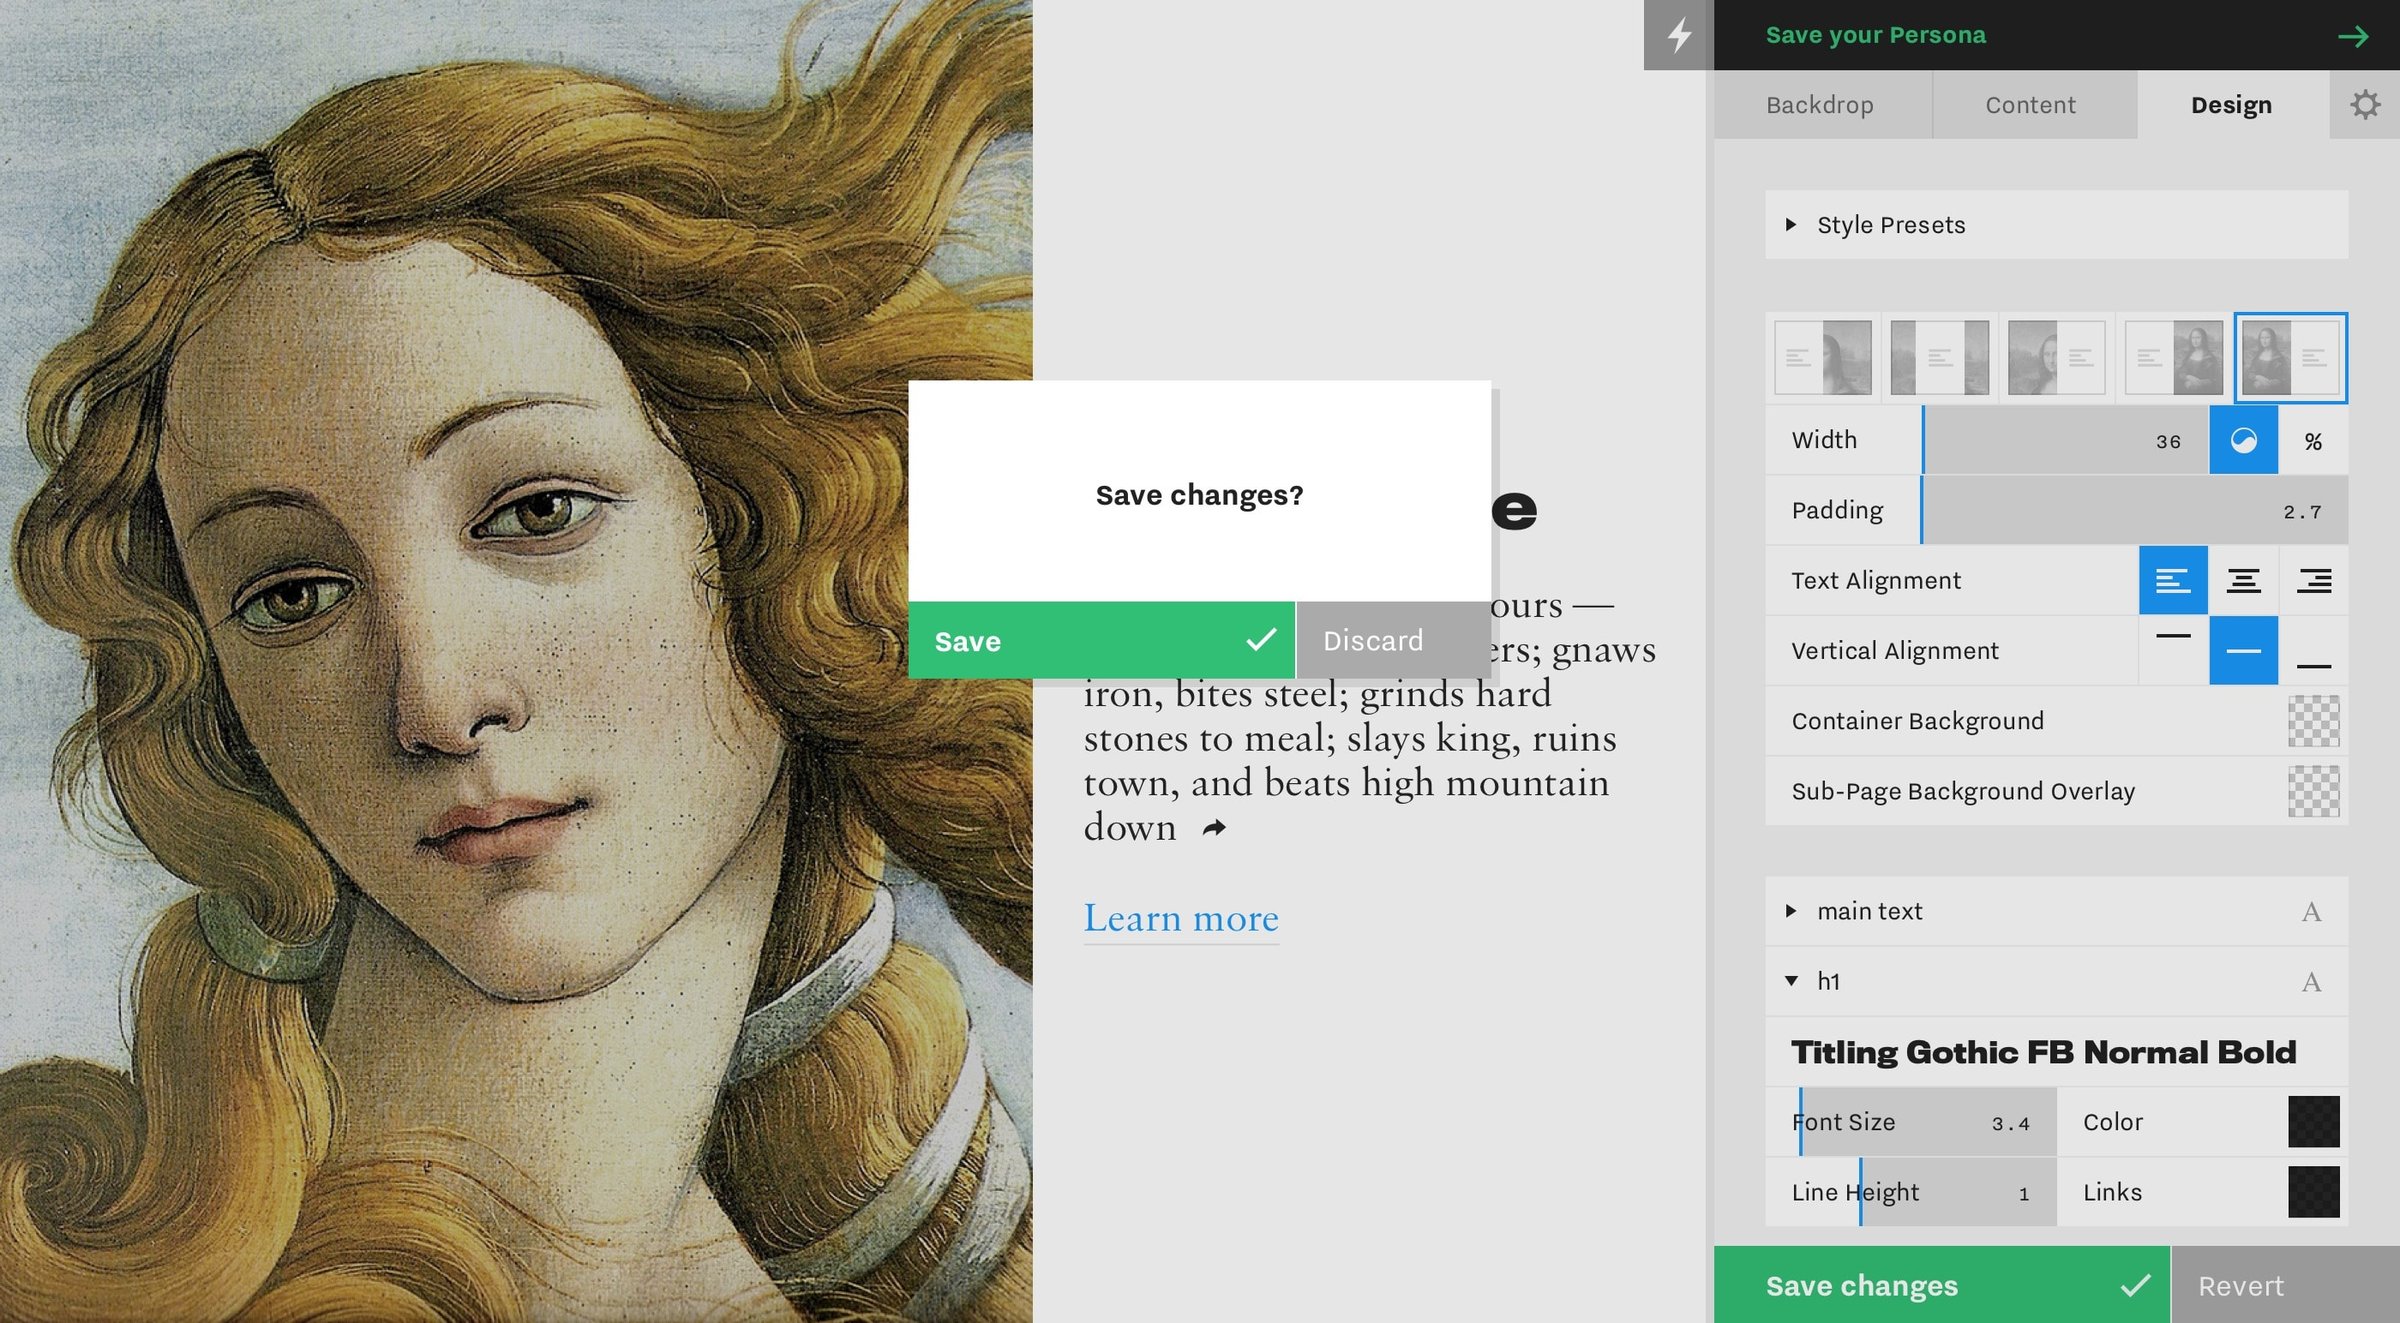The width and height of the screenshot is (2400, 1323).
Task: Click Save changes at panel bottom
Action: click(x=1941, y=1285)
